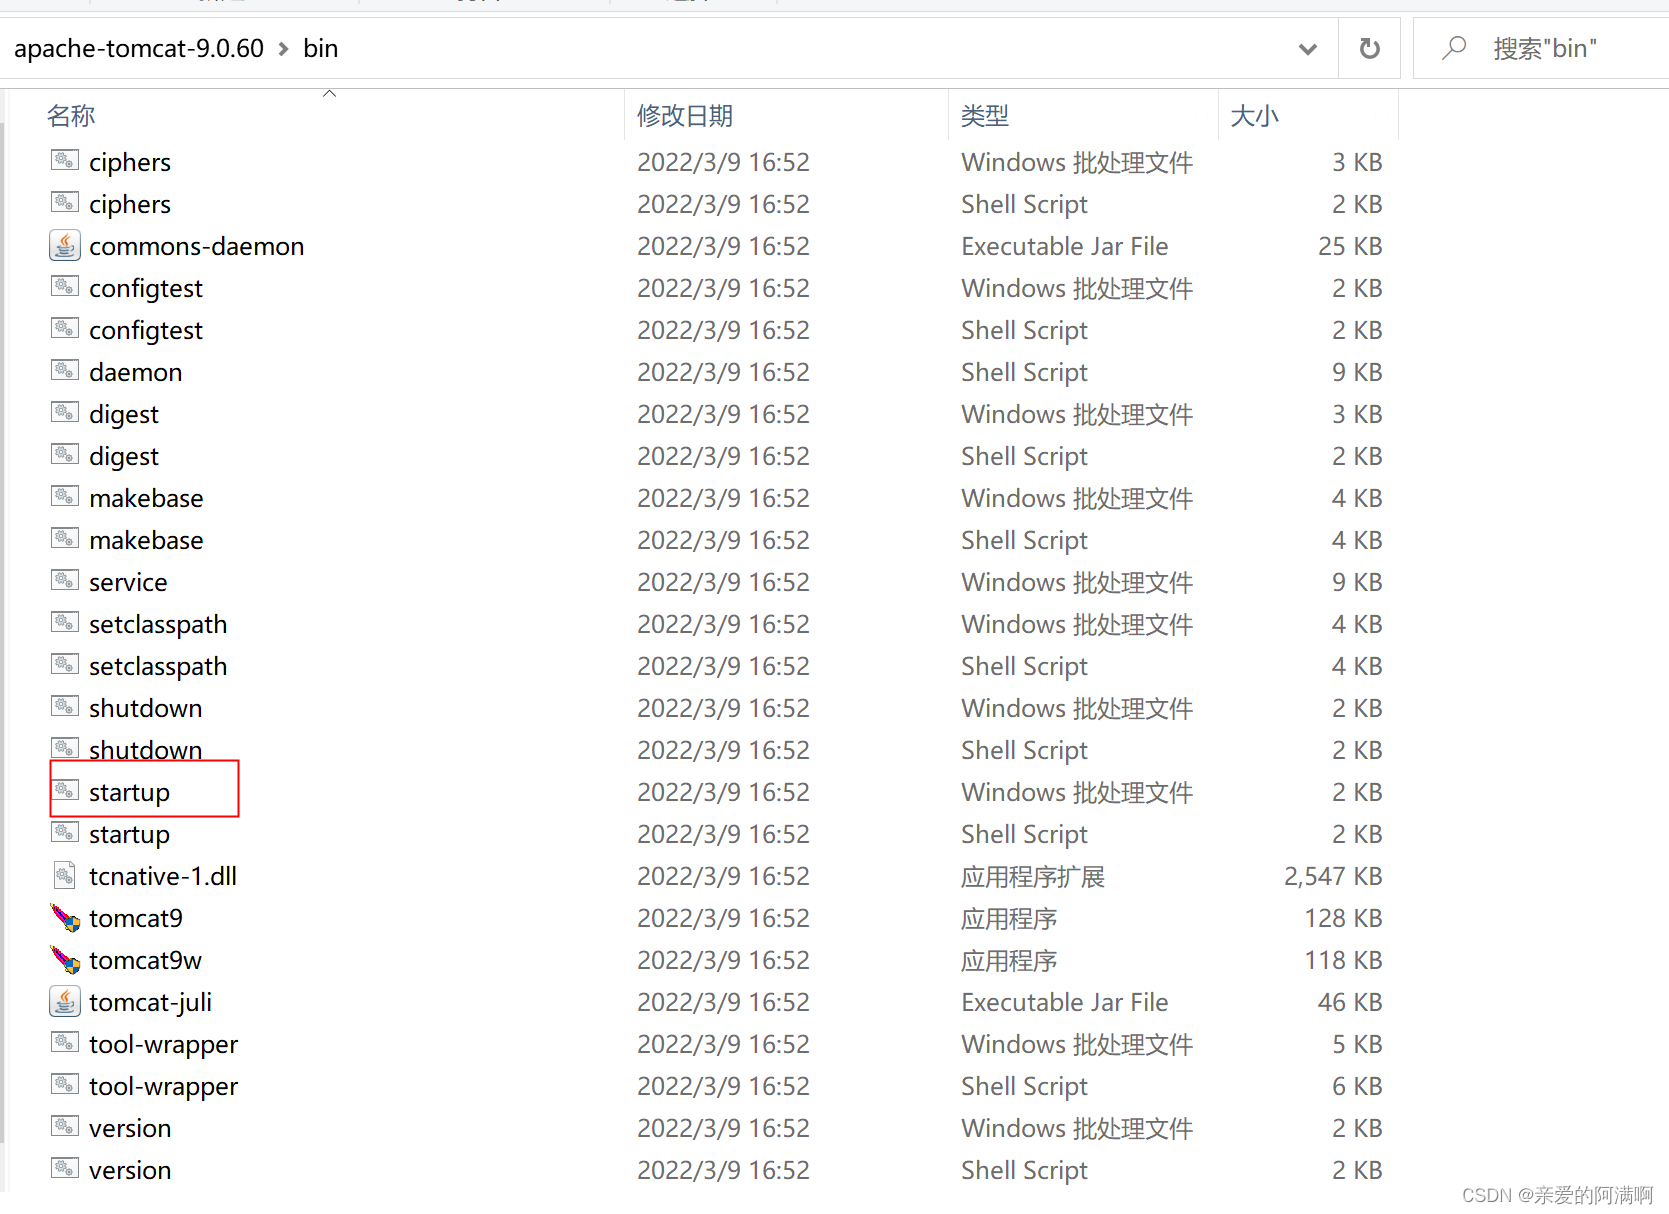
Task: Click the bin breadcrumb segment
Action: [321, 48]
